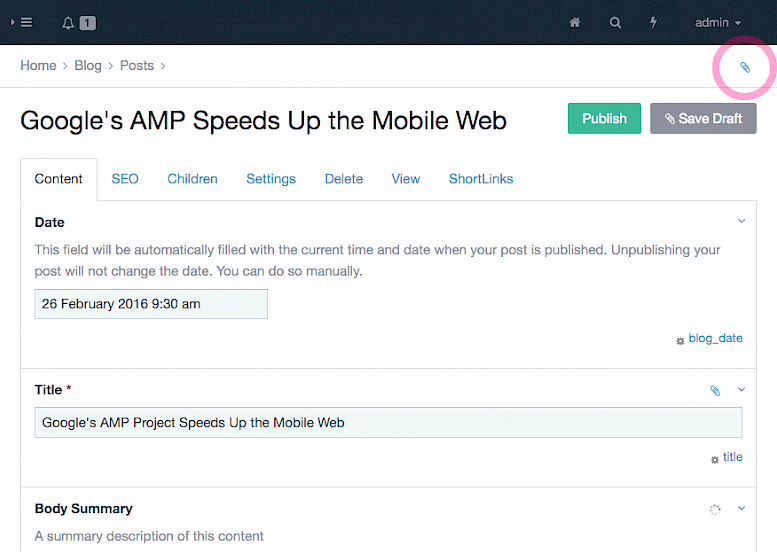Viewport: 777px width, 554px height.
Task: Go to site home icon
Action: 575,22
